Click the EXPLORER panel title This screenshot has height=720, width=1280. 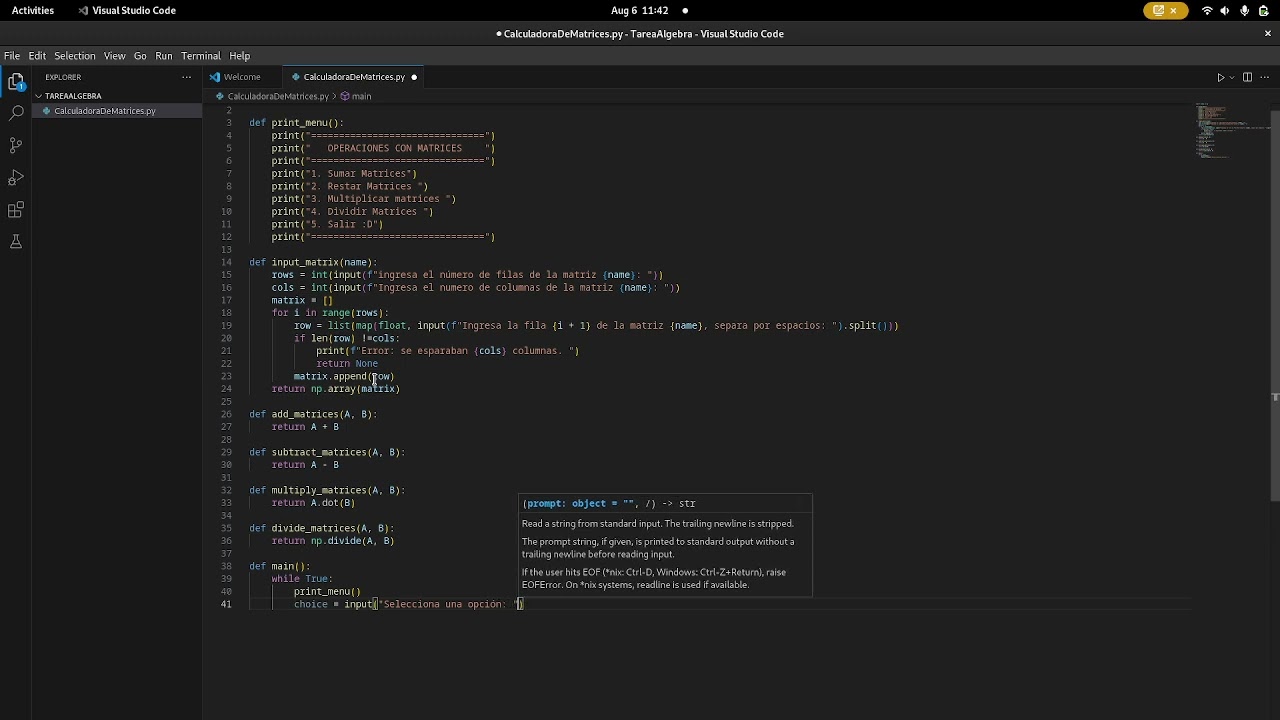63,77
